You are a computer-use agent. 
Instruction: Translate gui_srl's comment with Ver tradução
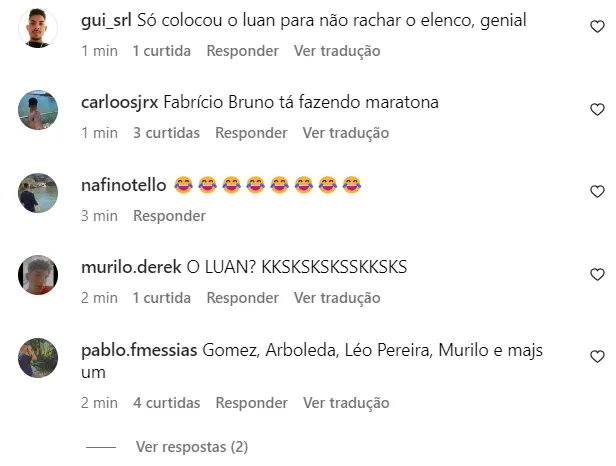pyautogui.click(x=337, y=51)
